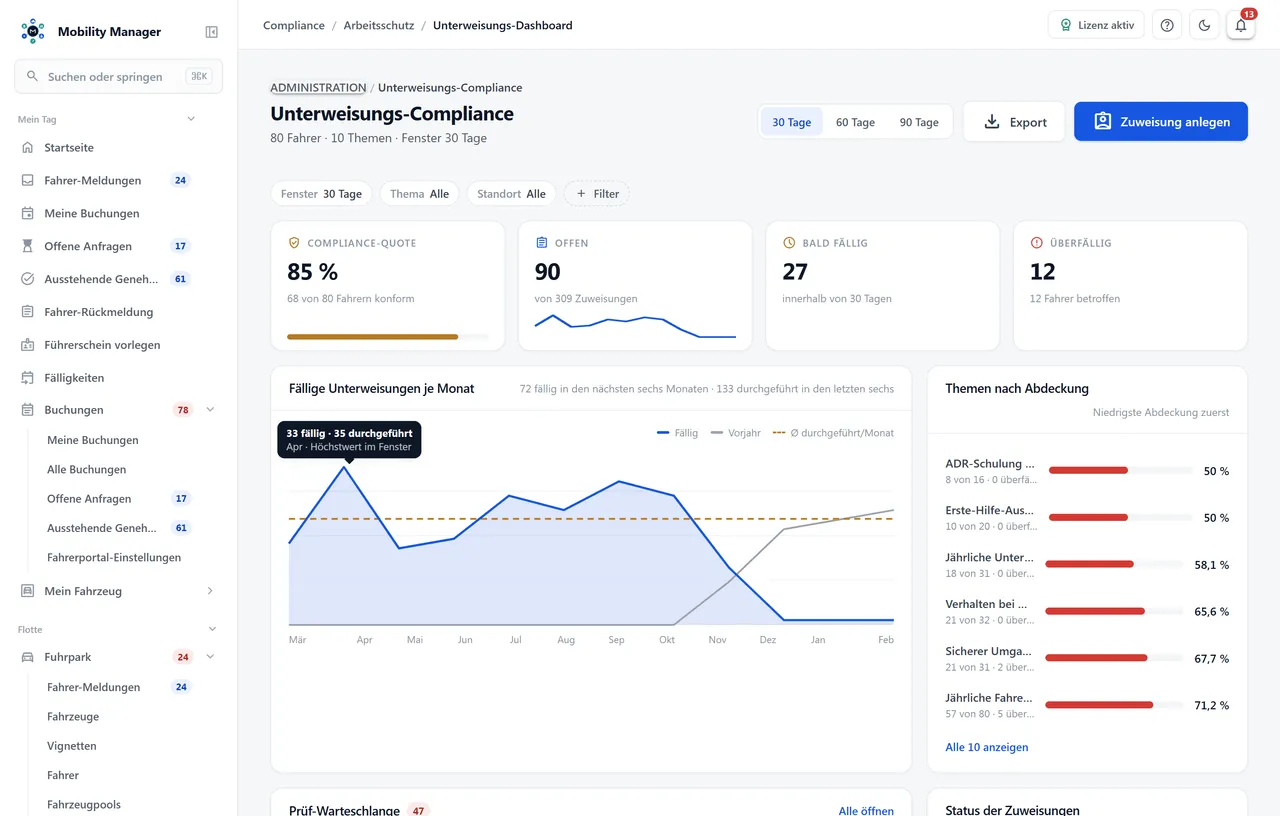Open the Thema Alle filter dropdown
1280x816 pixels.
click(x=420, y=194)
